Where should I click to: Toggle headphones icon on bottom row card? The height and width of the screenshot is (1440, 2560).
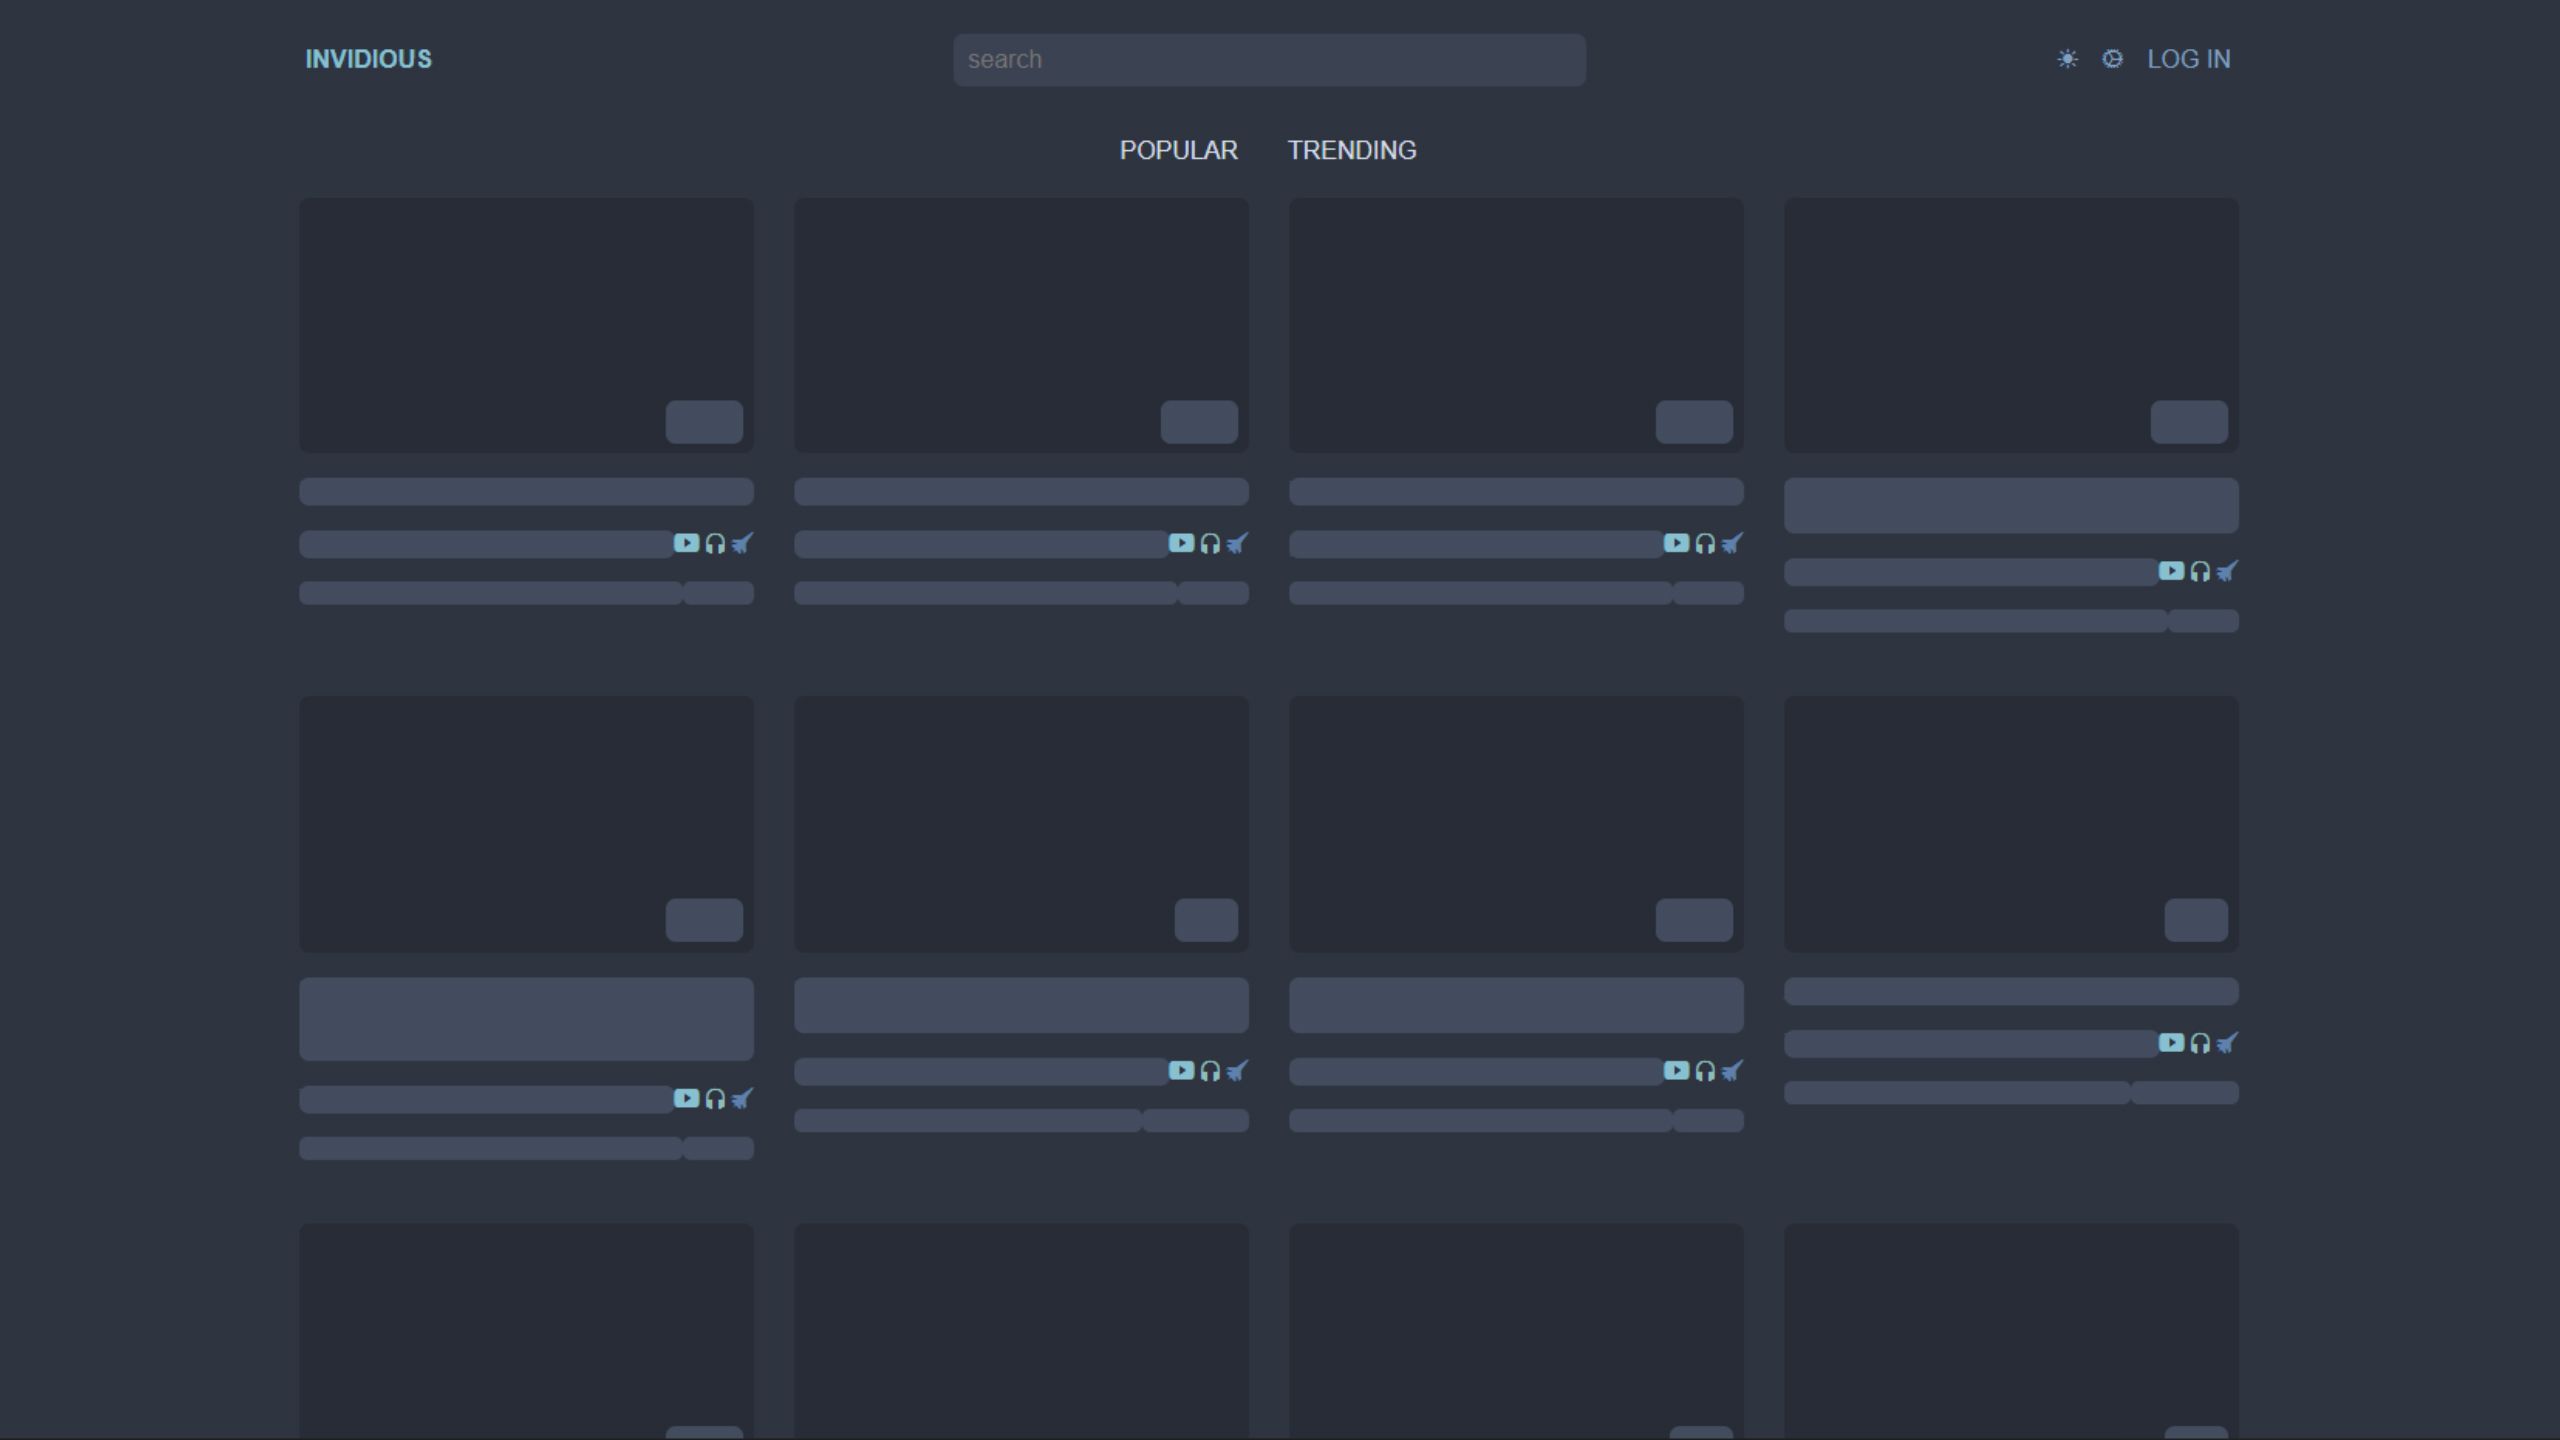(x=714, y=1099)
